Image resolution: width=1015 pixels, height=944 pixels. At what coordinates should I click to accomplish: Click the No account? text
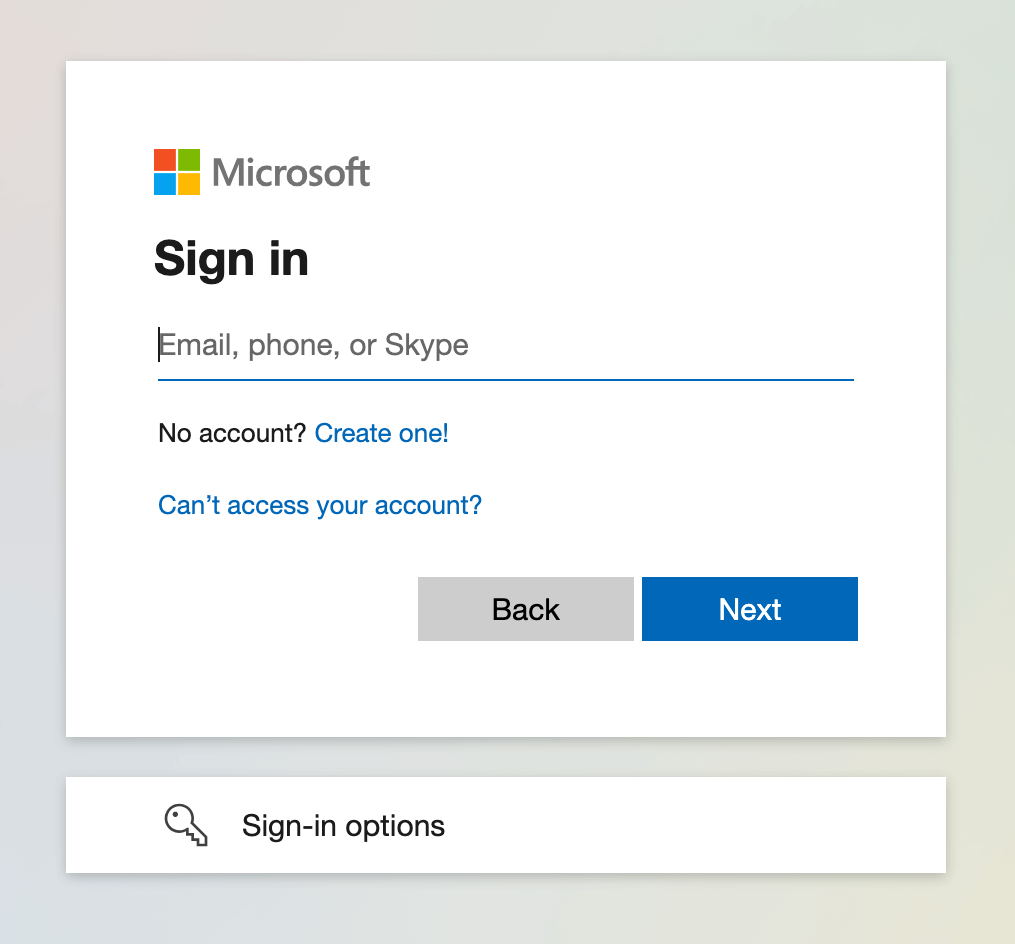232,433
